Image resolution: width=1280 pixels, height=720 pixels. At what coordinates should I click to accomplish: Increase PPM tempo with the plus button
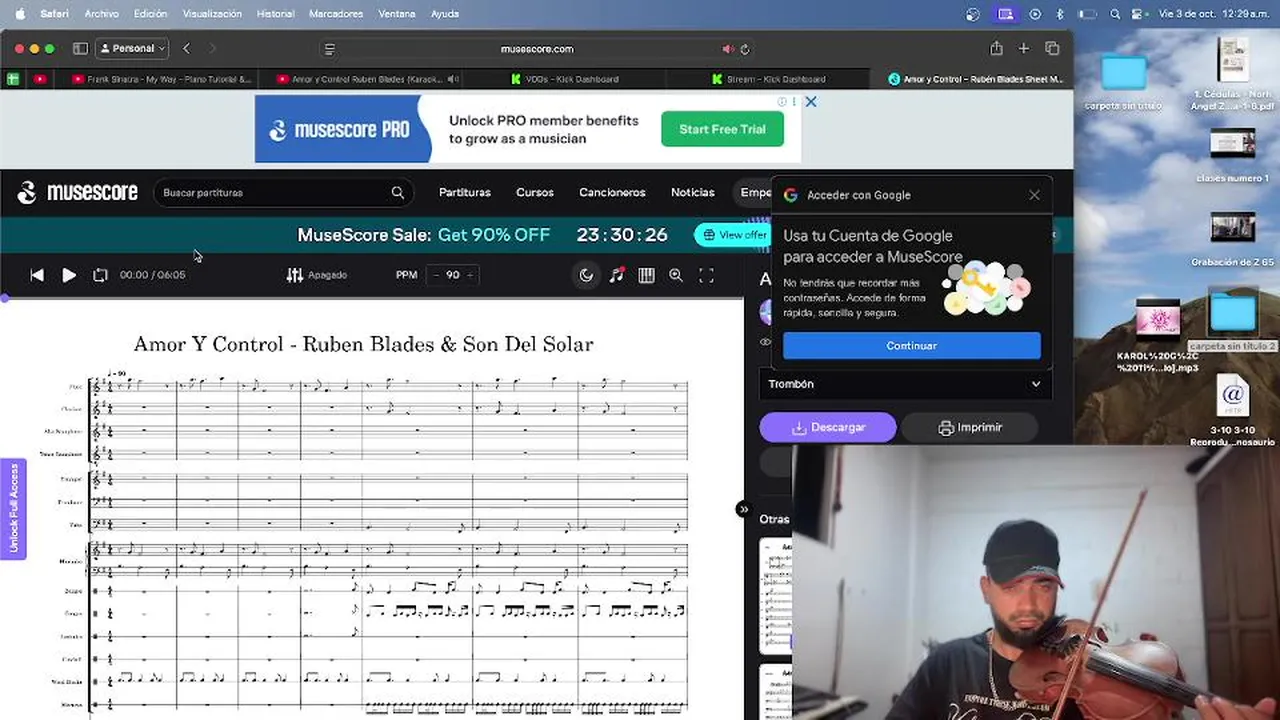(x=469, y=275)
